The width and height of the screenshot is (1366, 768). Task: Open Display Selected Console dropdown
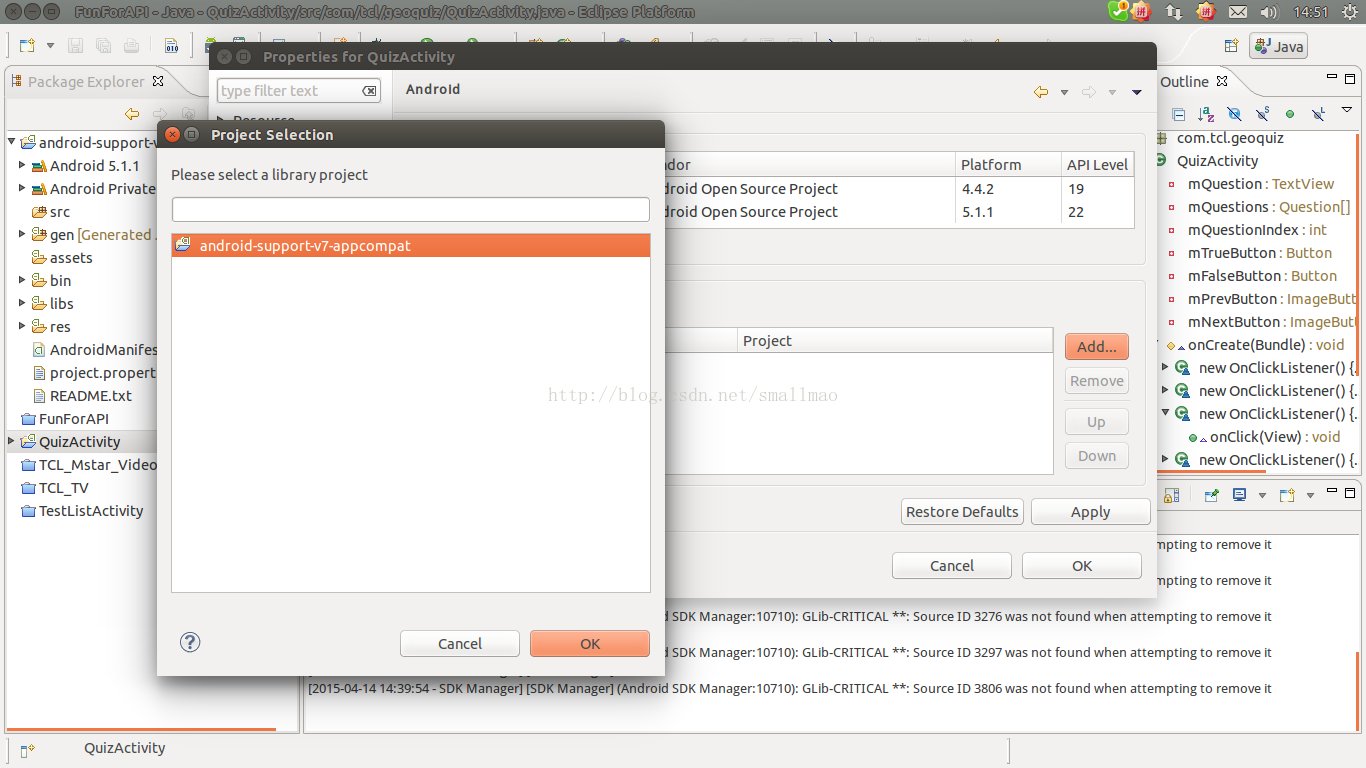(1262, 495)
